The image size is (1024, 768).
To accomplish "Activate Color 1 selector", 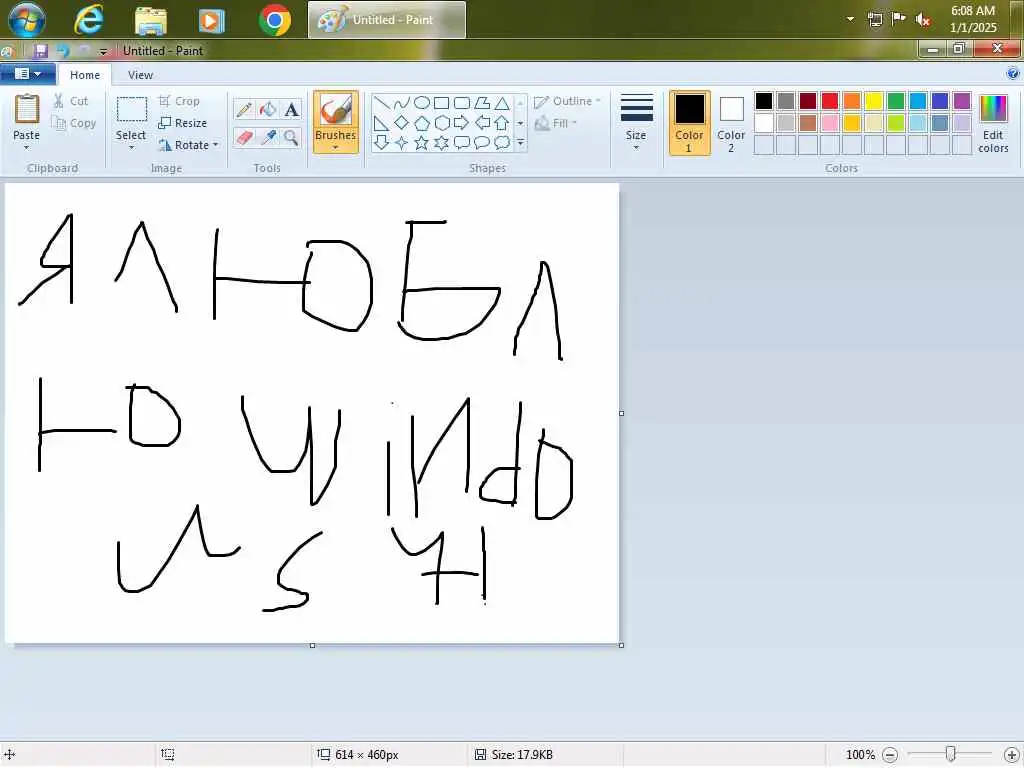I will (689, 123).
